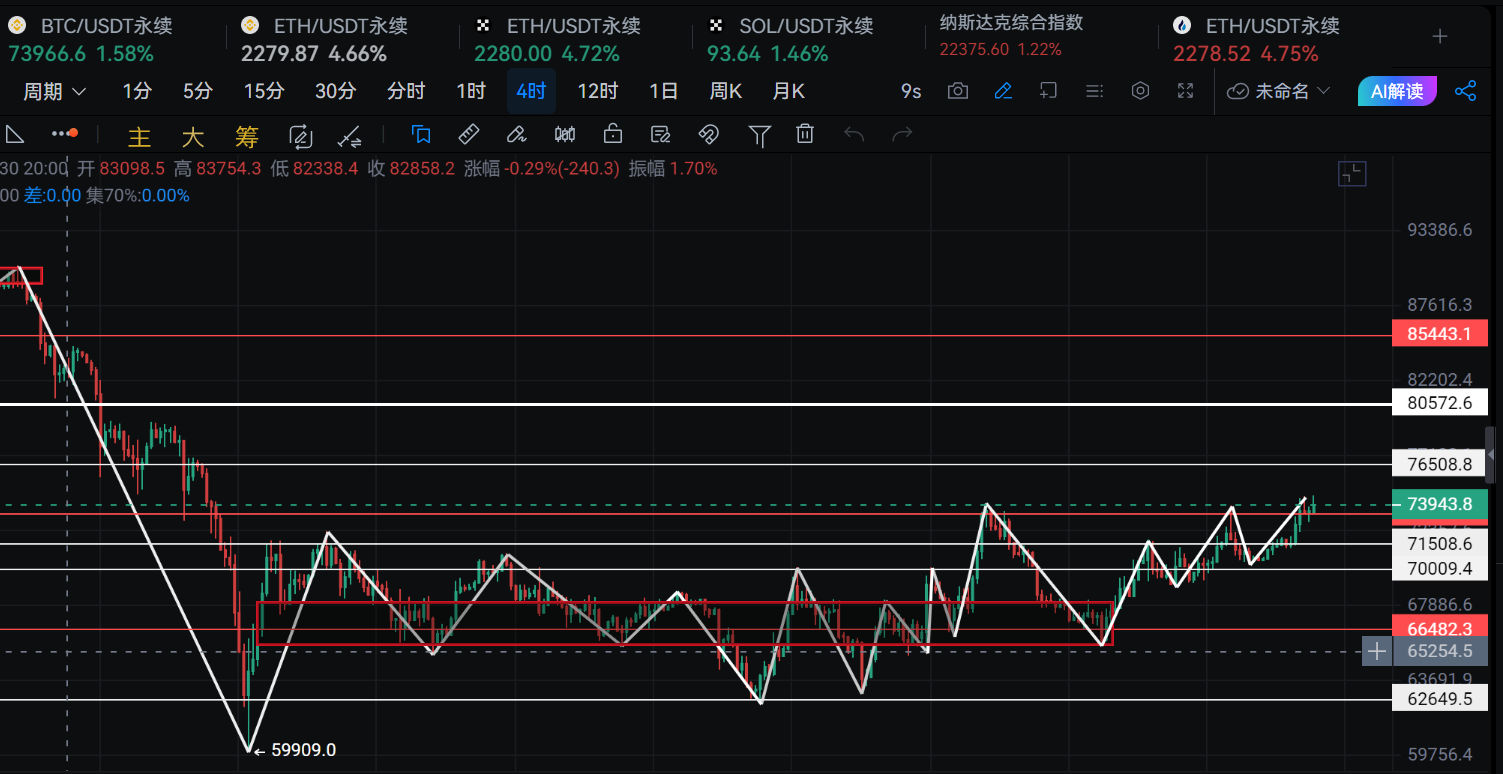The image size is (1503, 774).
Task: Expand the 周期 period dropdown
Action: [x=55, y=92]
